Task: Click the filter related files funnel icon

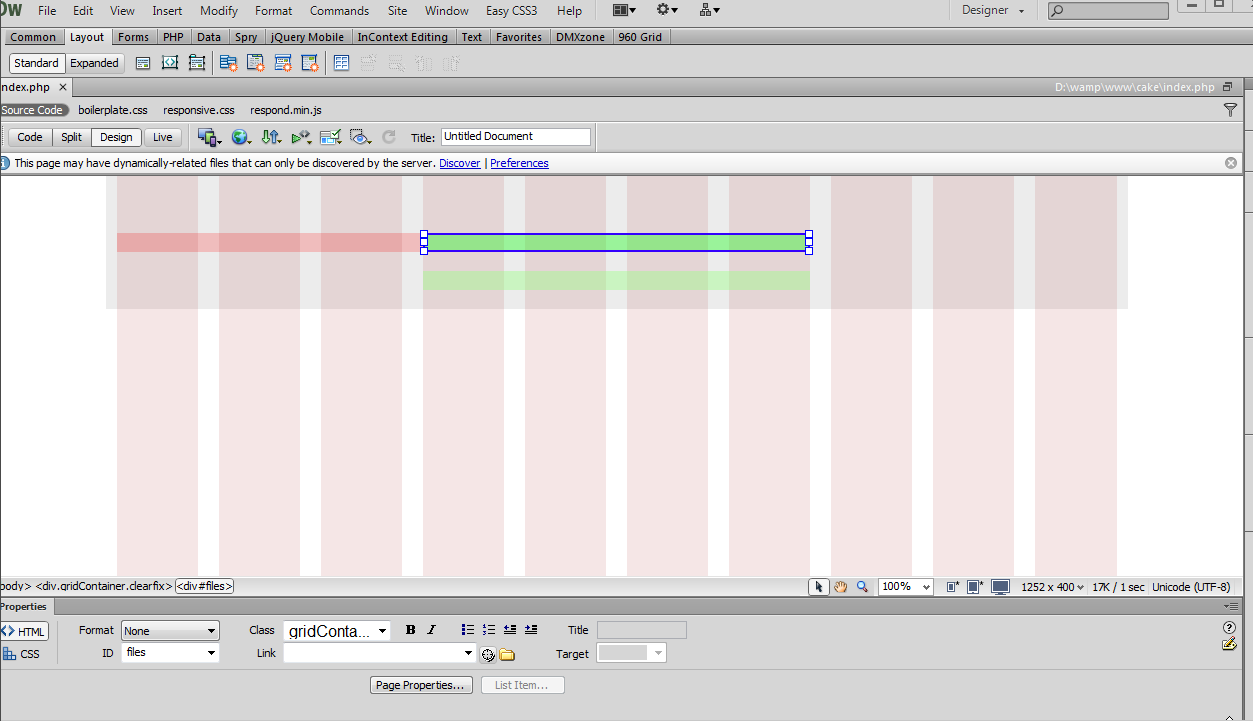Action: (x=1231, y=110)
